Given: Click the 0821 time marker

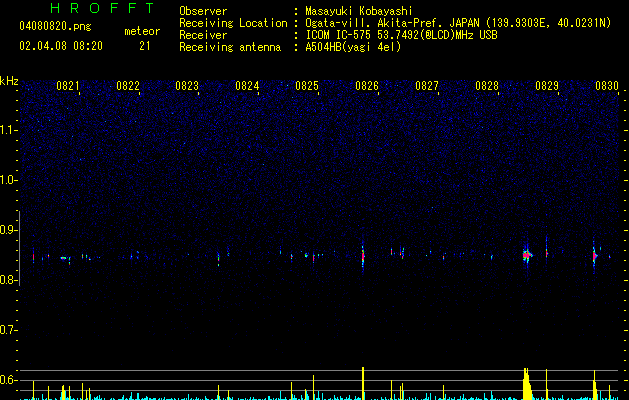Looking at the screenshot, I should click(67, 86).
